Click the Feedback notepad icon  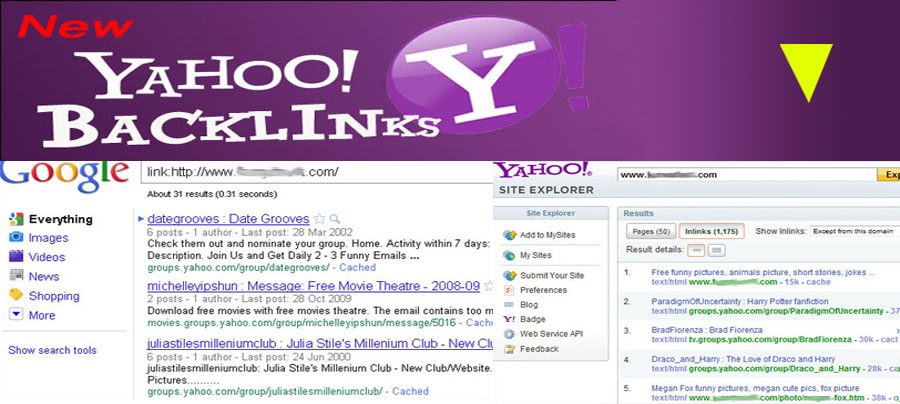509,349
